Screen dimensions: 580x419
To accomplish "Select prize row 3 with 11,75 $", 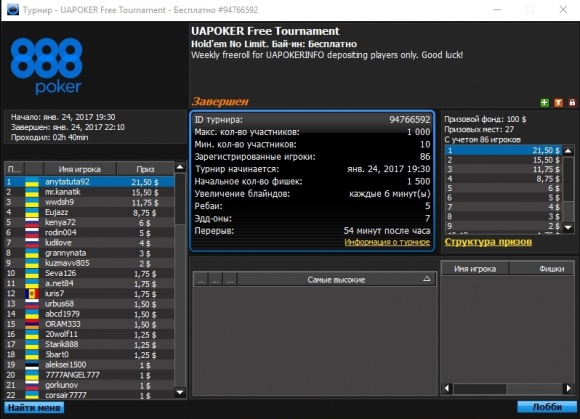I will click(504, 169).
